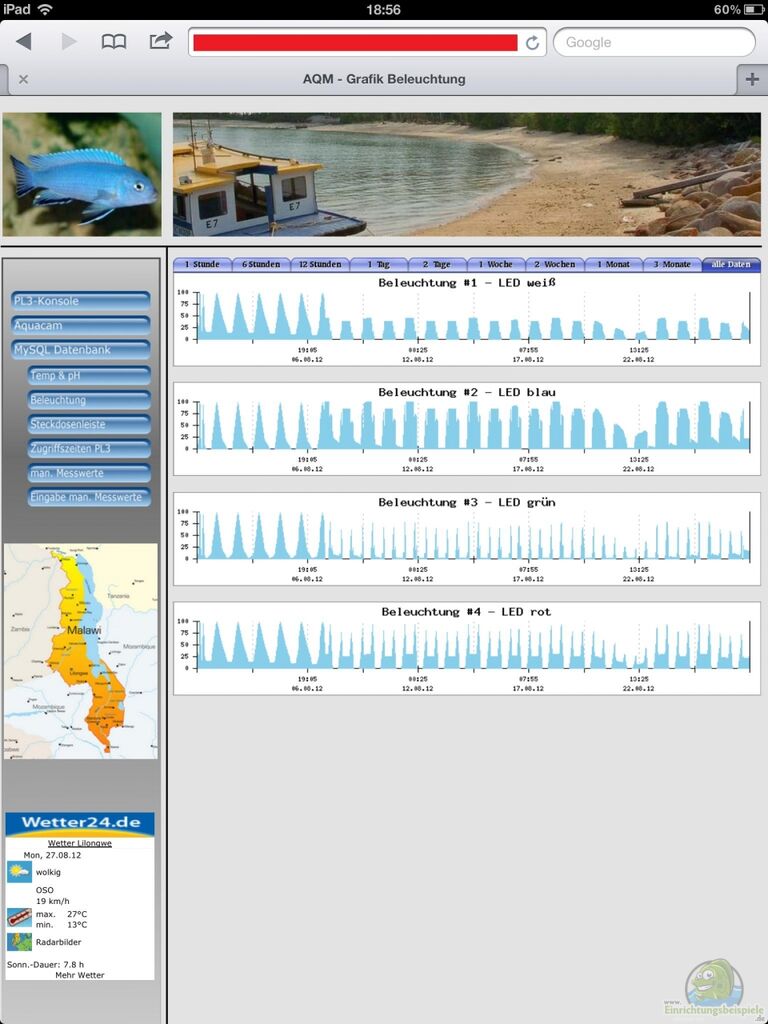Click the Radarbilder map icon
This screenshot has width=768, height=1024.
click(x=19, y=942)
